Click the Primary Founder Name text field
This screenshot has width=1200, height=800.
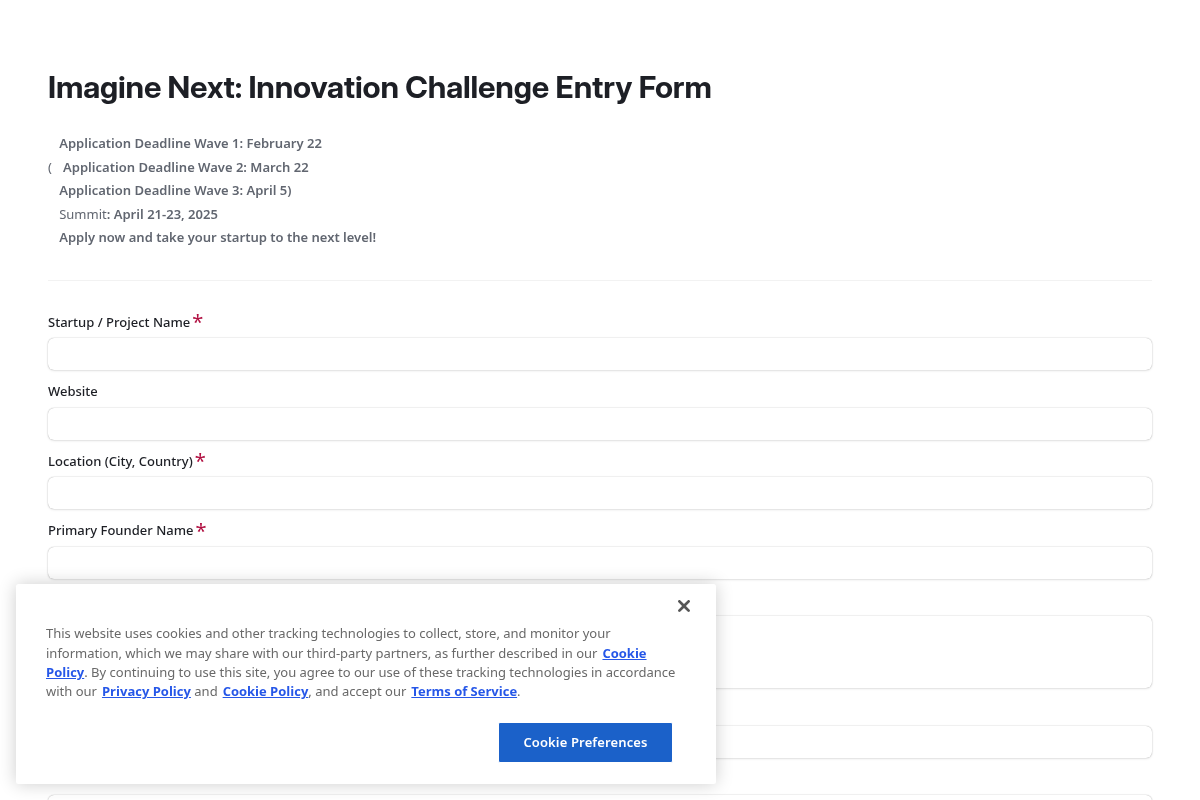click(600, 563)
